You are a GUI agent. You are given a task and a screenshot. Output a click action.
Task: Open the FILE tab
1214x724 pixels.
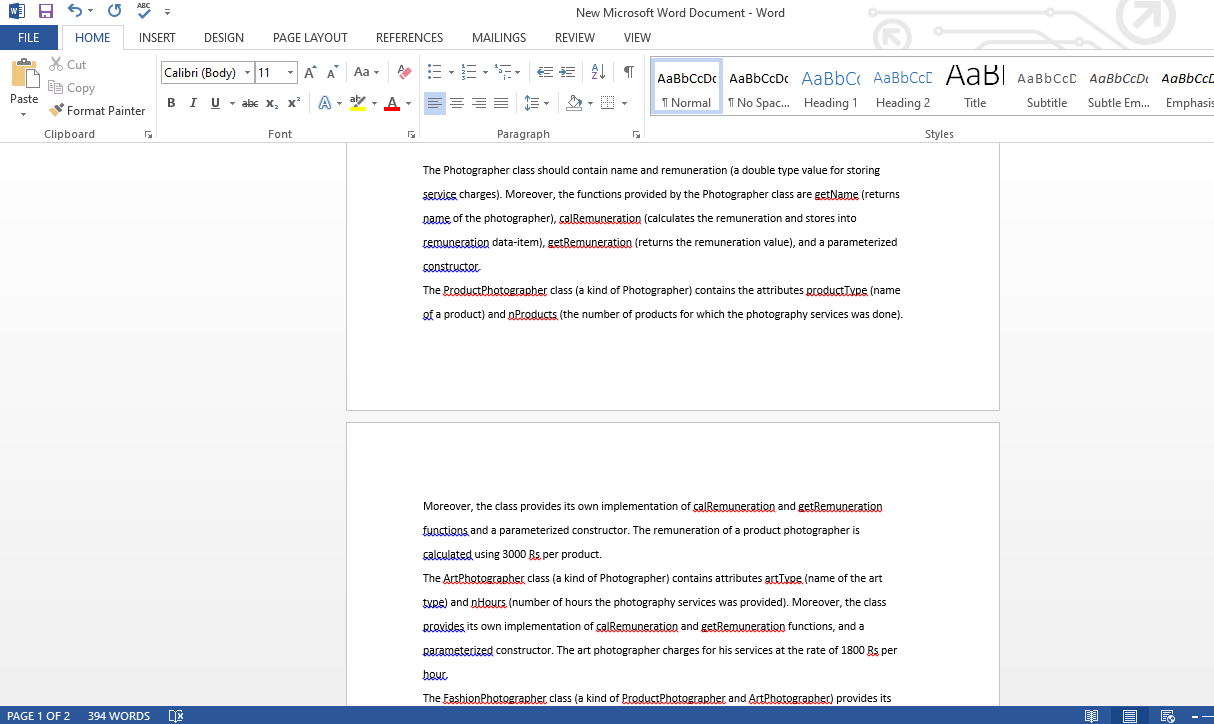29,38
